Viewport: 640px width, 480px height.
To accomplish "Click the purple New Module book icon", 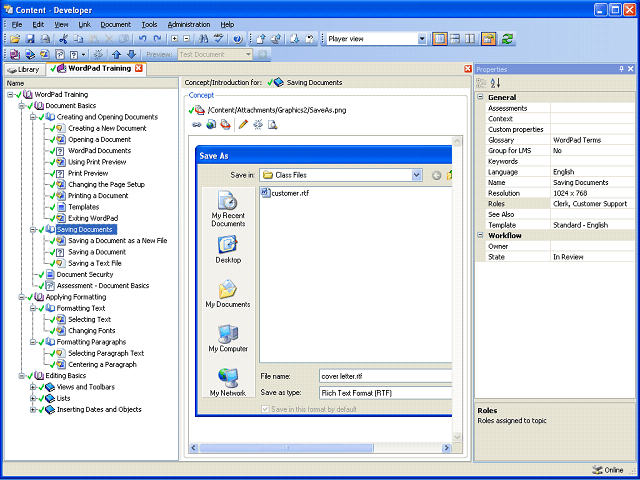I will (15, 54).
